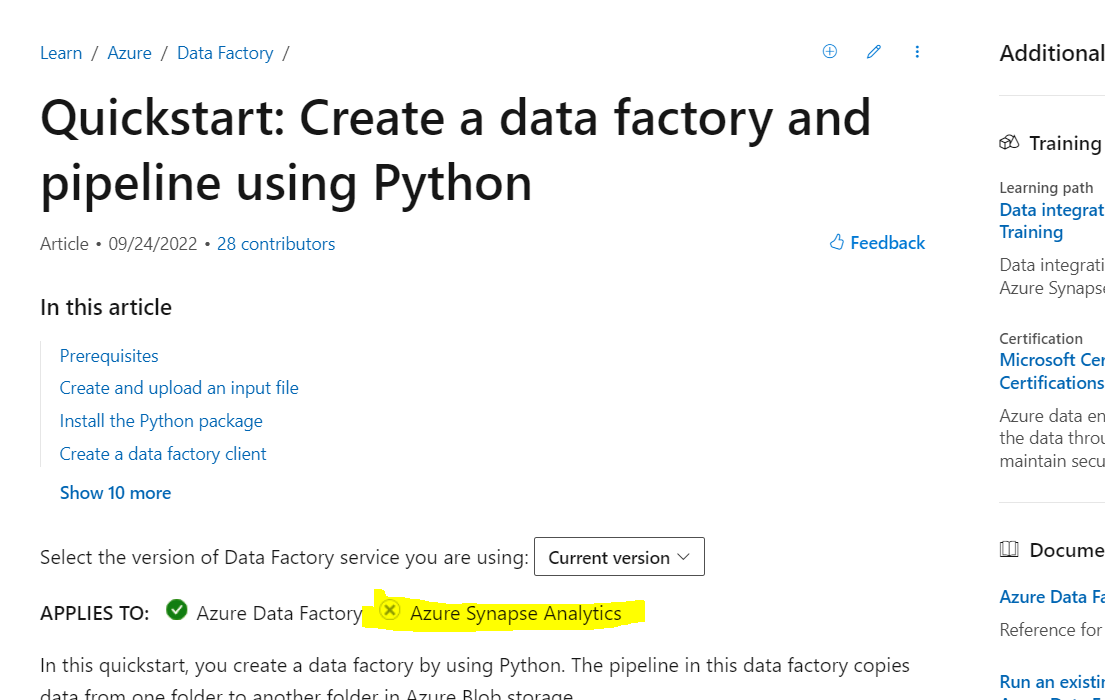Screen dimensions: 1105x700
Task: Open the Microsoft Certifications link
Action: coord(1051,371)
